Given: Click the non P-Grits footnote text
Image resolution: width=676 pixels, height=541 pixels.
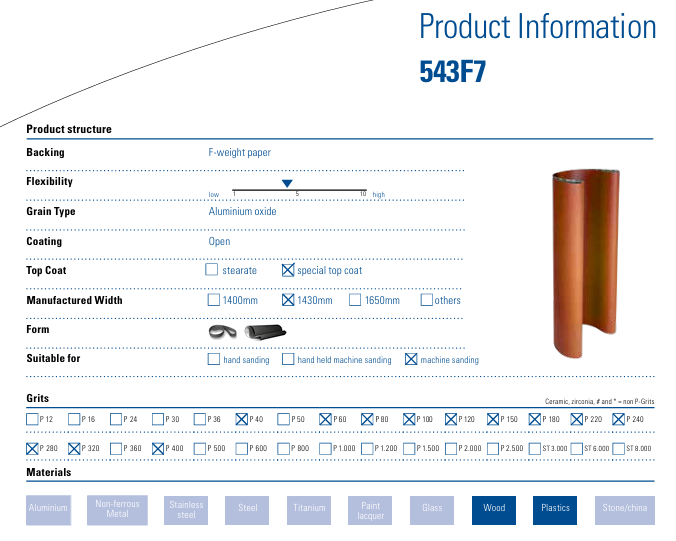Looking at the screenshot, I should [599, 401].
